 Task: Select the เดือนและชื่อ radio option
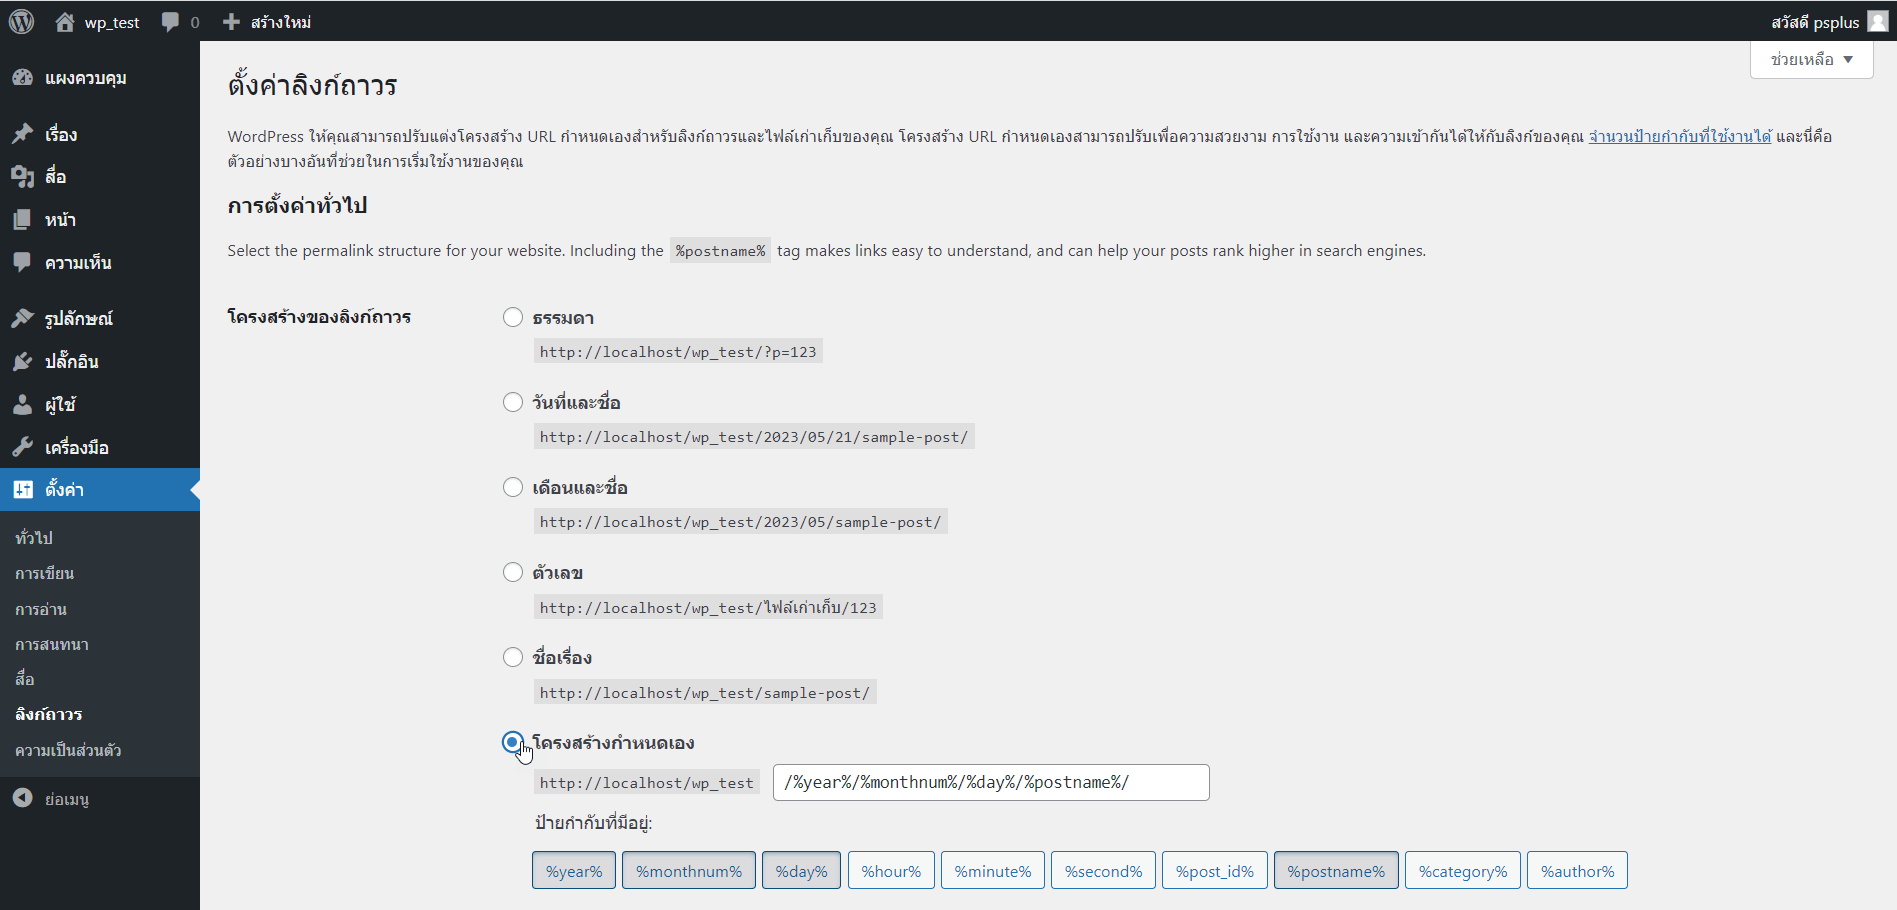pyautogui.click(x=513, y=487)
